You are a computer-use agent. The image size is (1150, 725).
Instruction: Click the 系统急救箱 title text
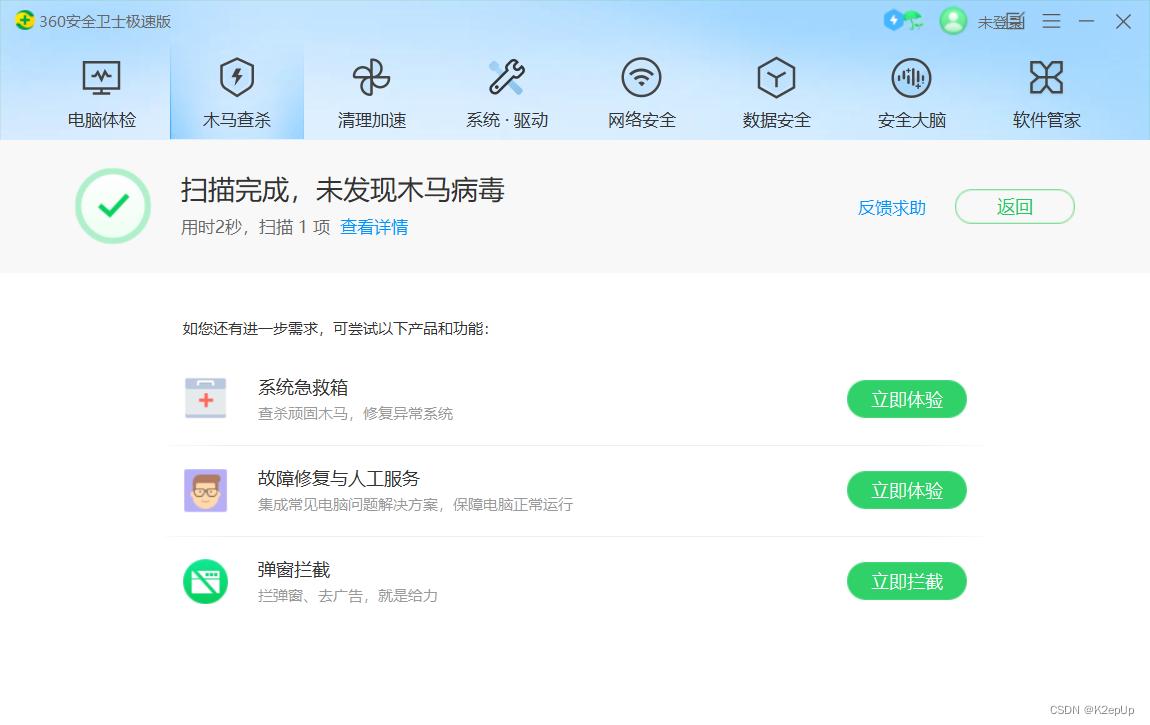click(x=303, y=387)
